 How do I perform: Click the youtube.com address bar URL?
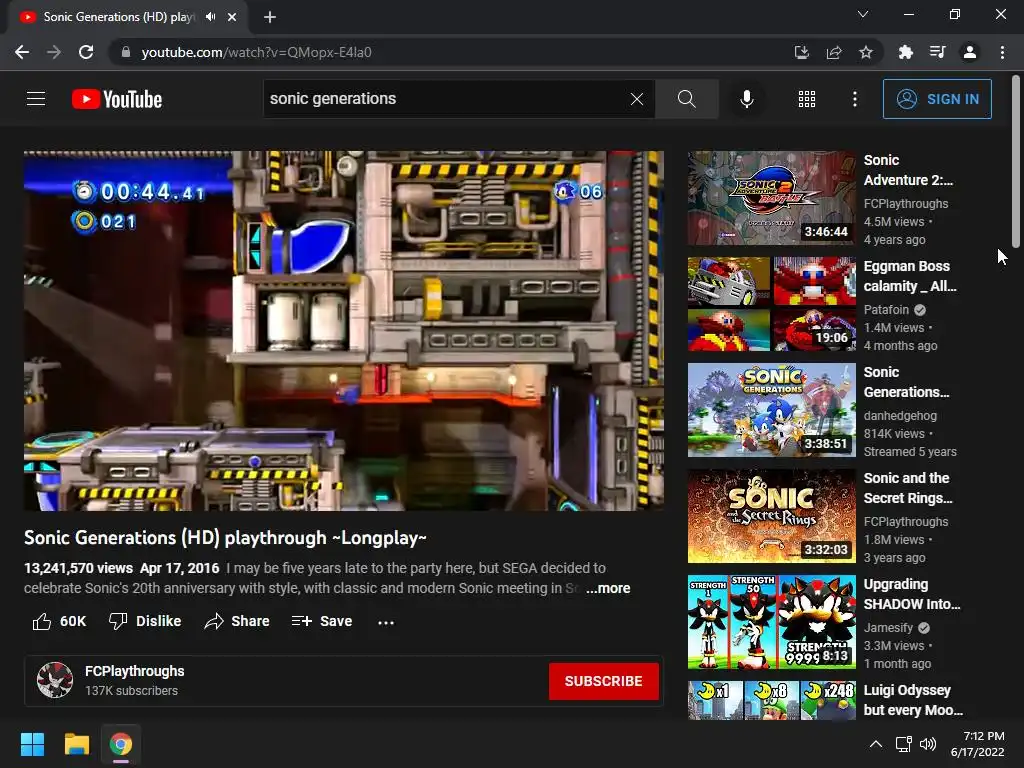(256, 52)
